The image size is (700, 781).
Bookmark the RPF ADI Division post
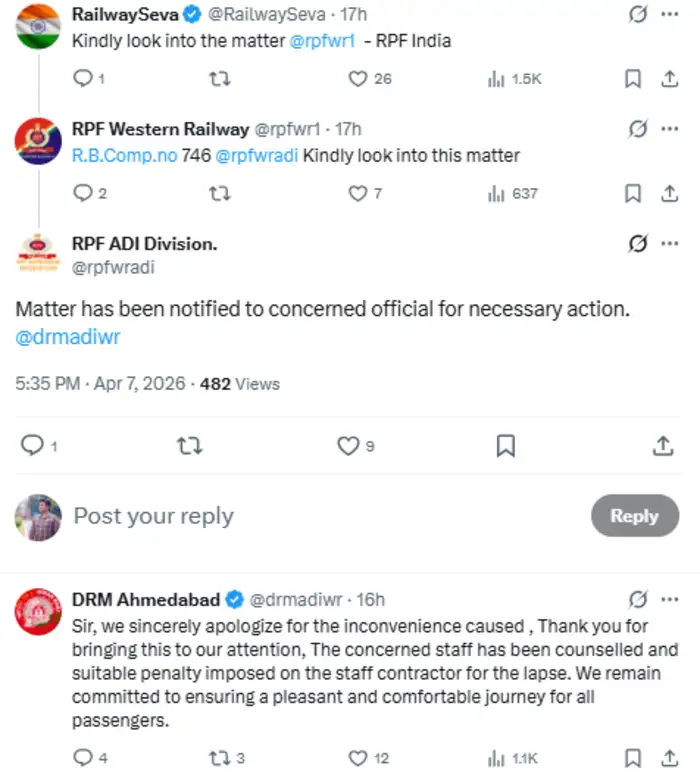tap(506, 445)
